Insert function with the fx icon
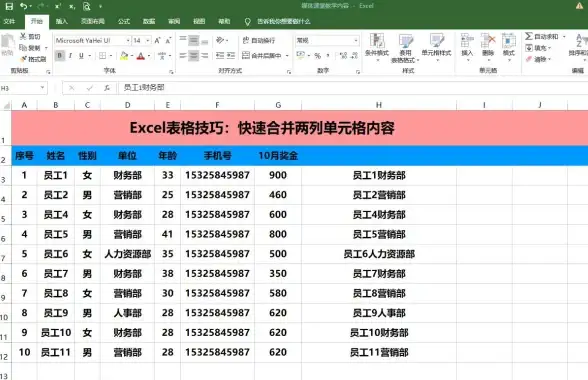The width and height of the screenshot is (588, 380). click(107, 88)
